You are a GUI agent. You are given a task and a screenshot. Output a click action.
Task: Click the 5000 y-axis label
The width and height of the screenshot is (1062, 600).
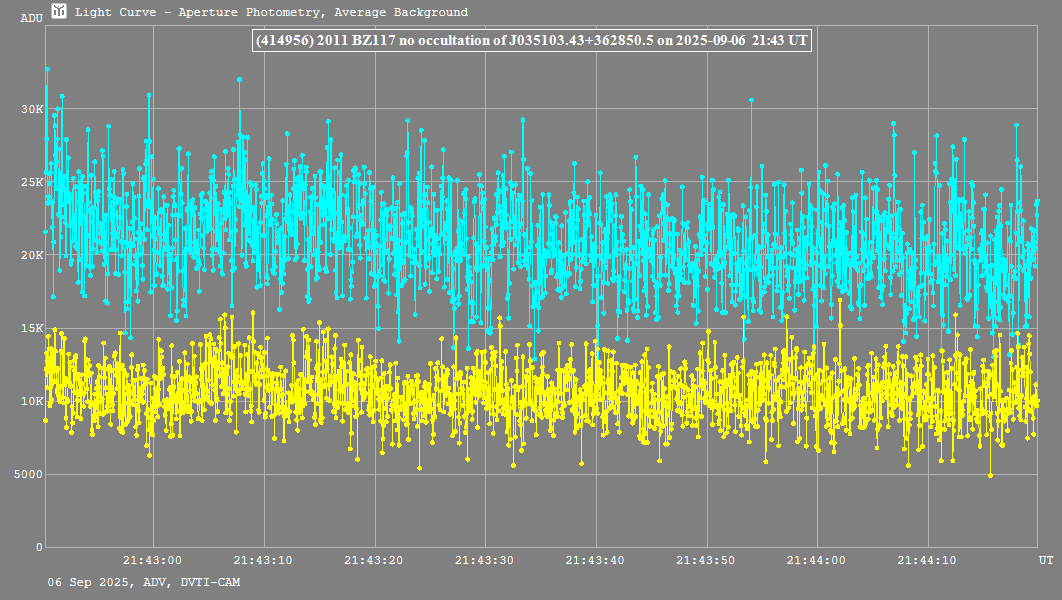tap(27, 474)
